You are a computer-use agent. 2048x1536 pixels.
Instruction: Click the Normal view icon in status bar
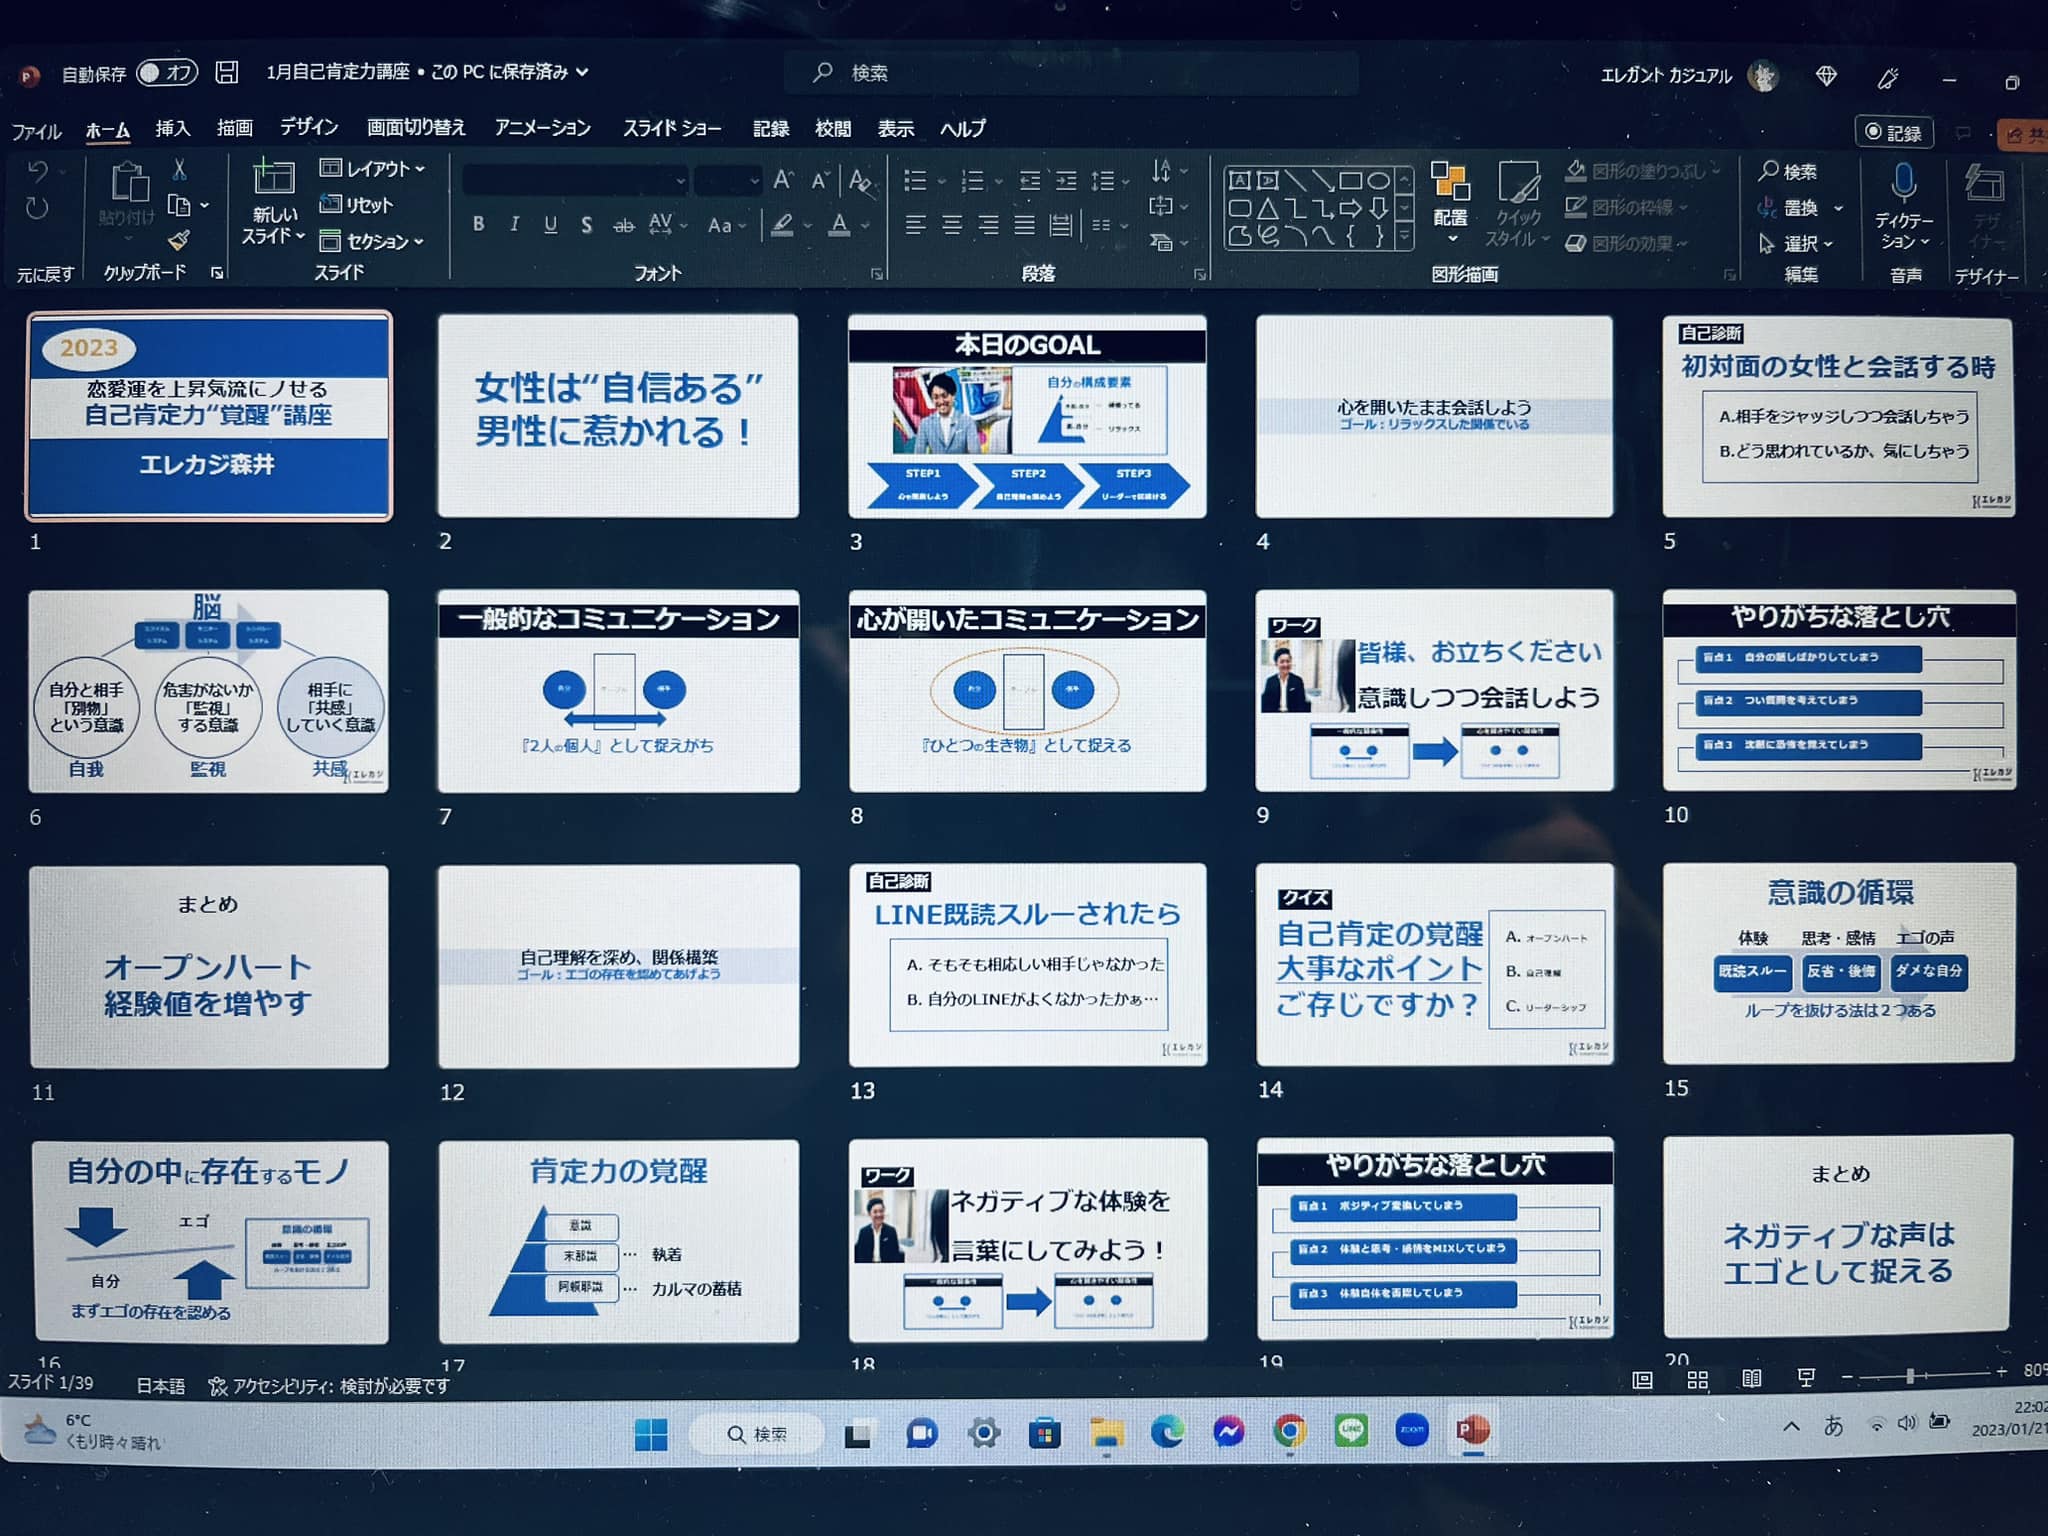1642,1380
